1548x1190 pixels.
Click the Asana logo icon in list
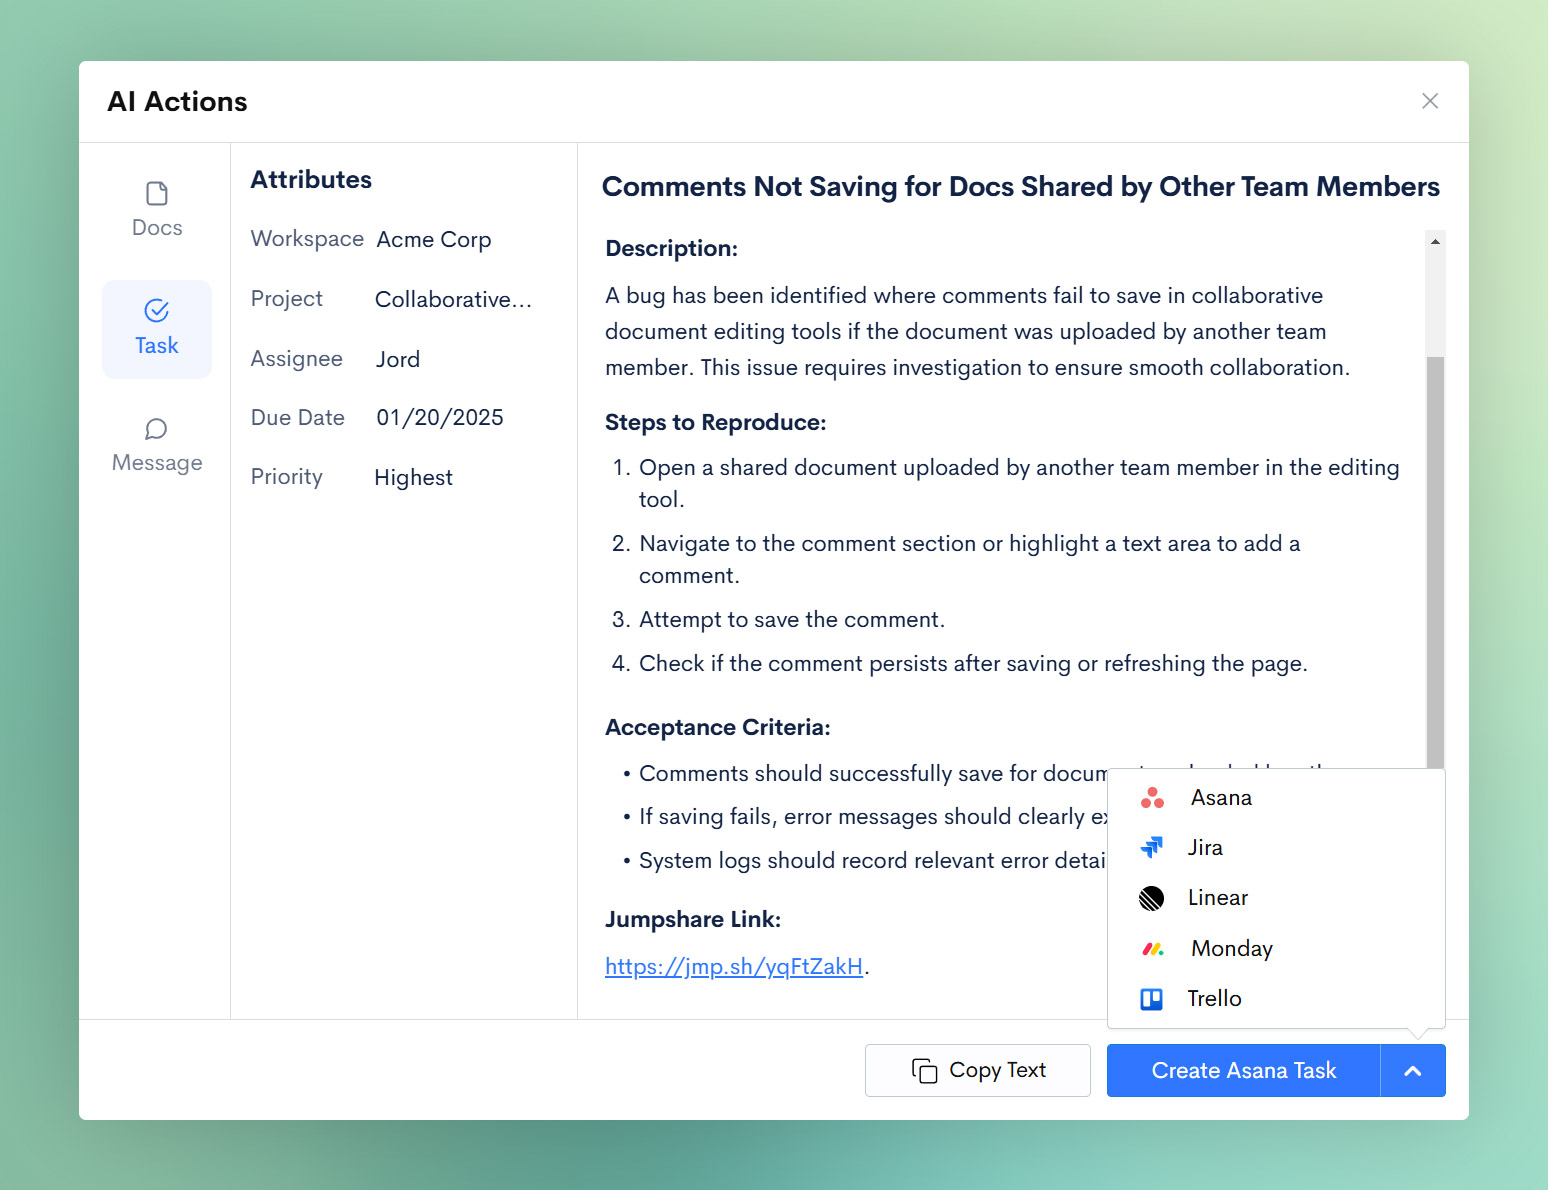pyautogui.click(x=1152, y=798)
